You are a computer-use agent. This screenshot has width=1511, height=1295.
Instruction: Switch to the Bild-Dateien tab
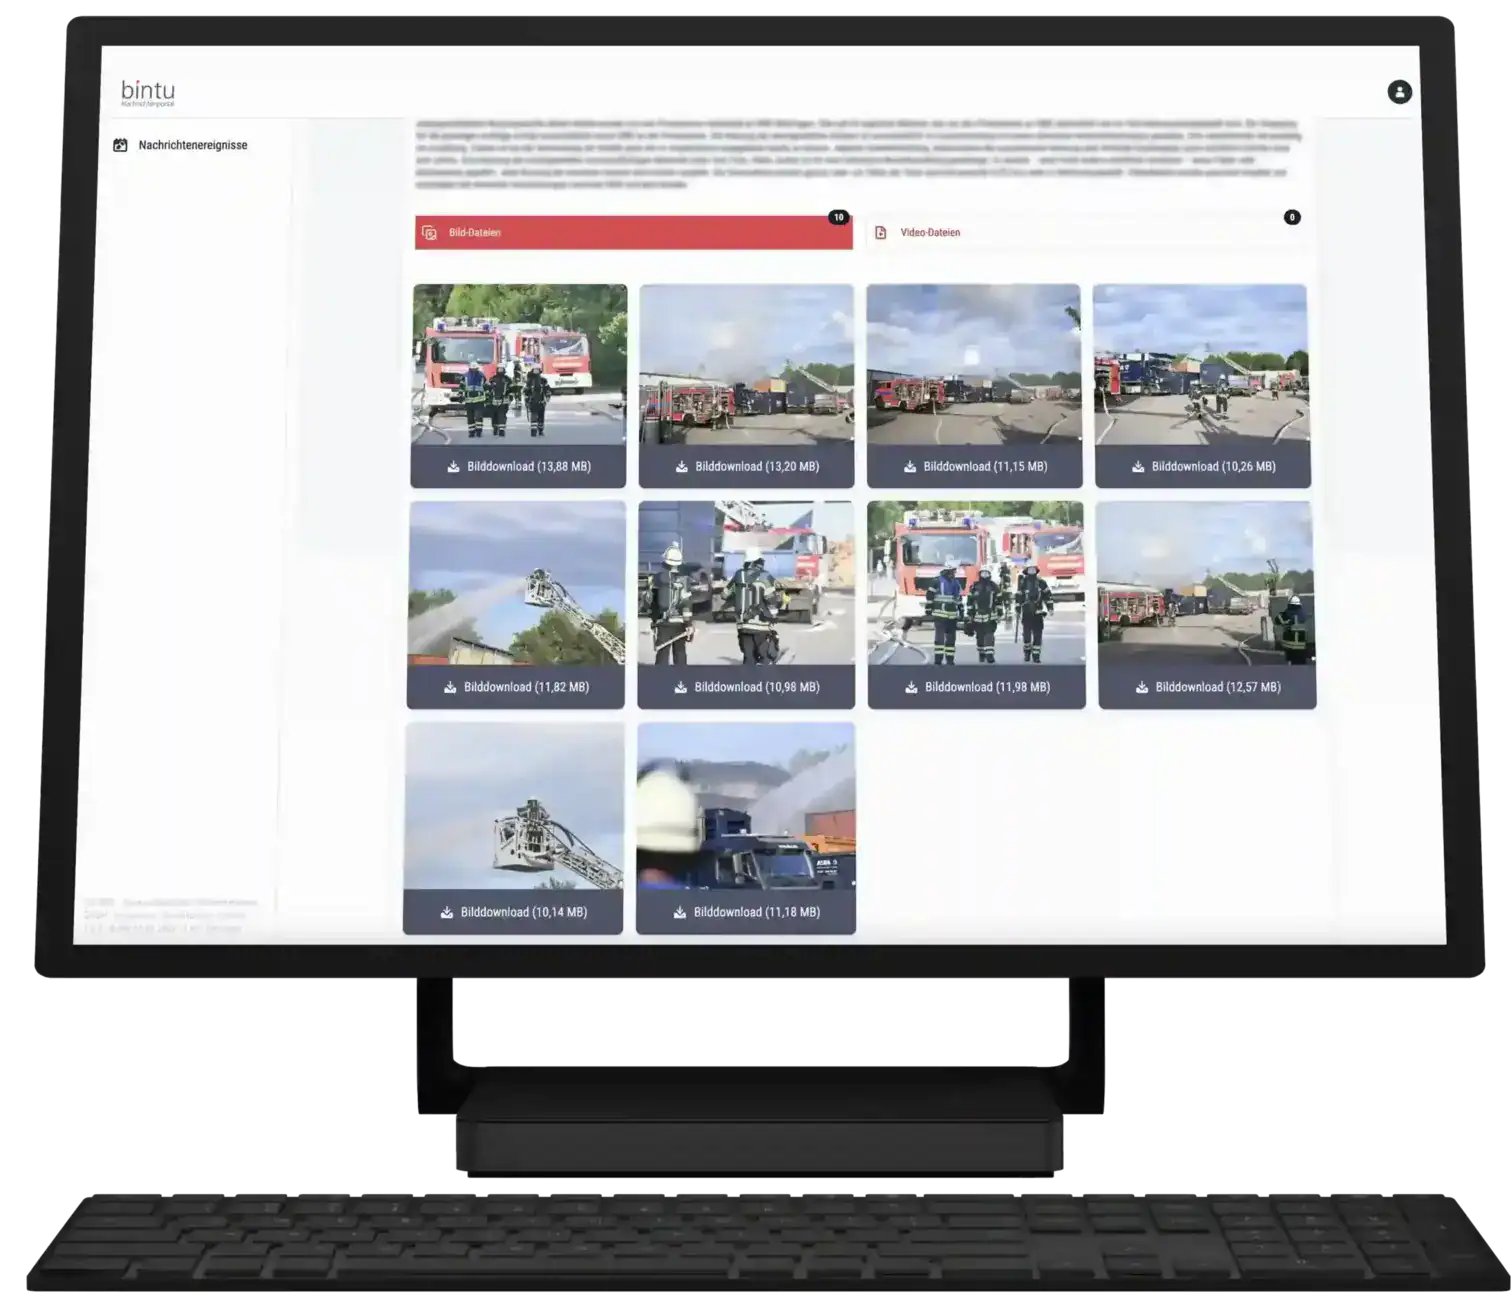[x=633, y=233]
